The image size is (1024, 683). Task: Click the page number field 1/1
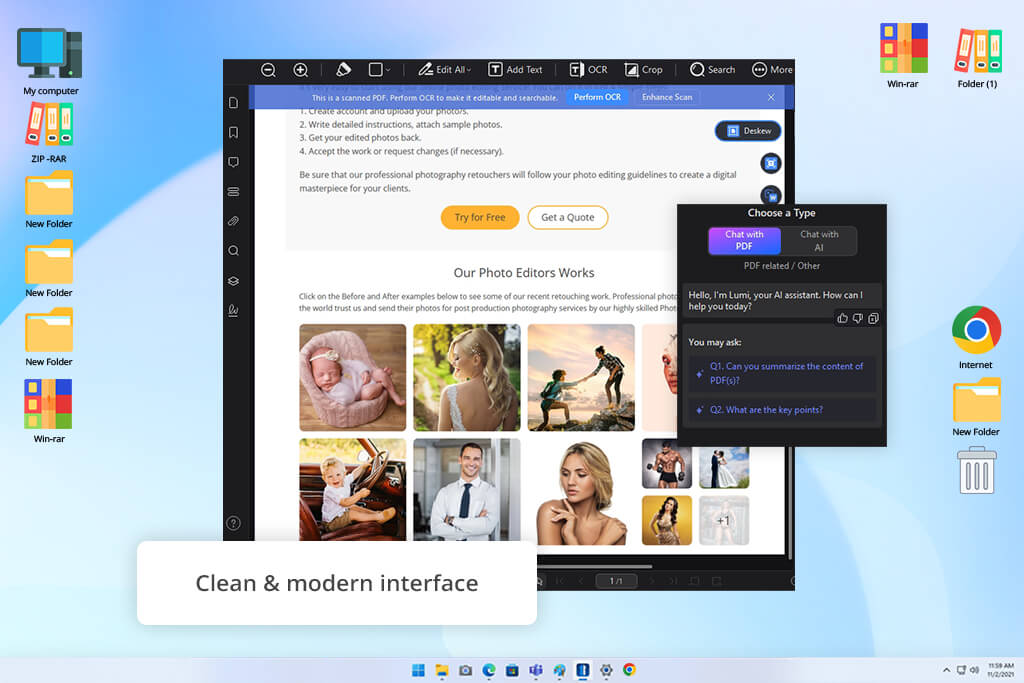point(616,580)
